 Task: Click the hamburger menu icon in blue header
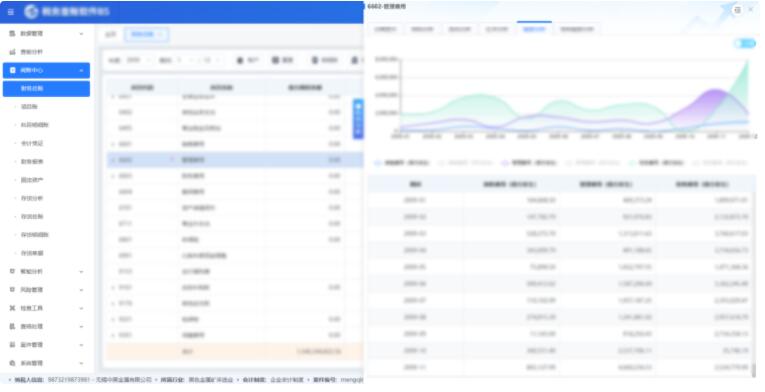tap(11, 12)
